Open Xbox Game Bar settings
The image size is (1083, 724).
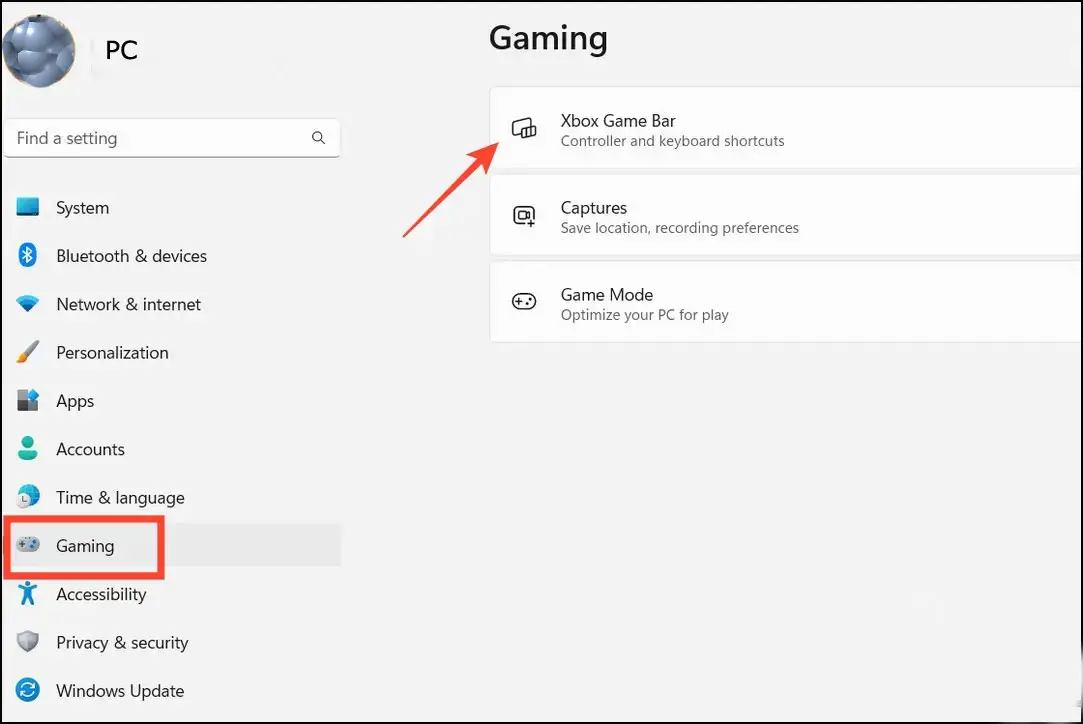(786, 128)
